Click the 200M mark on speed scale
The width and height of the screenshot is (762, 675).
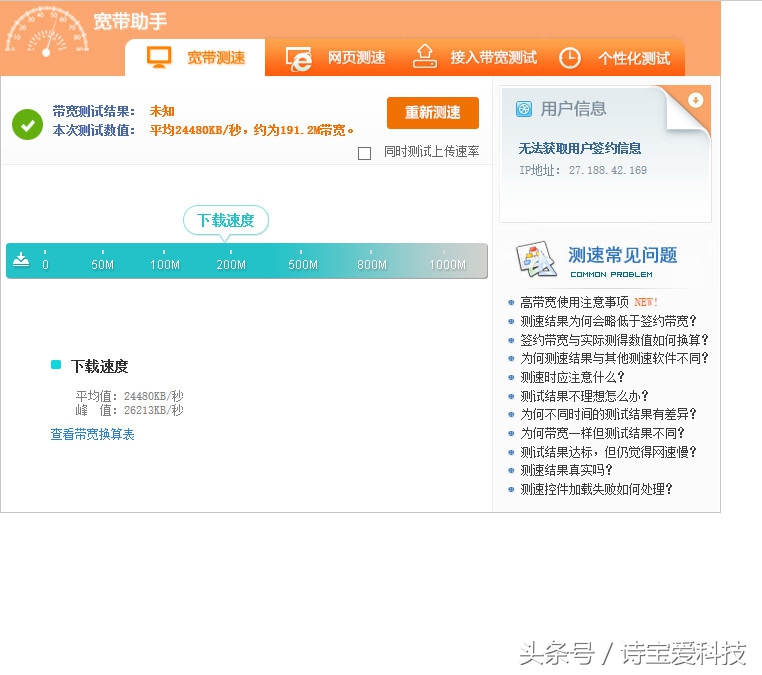[231, 264]
